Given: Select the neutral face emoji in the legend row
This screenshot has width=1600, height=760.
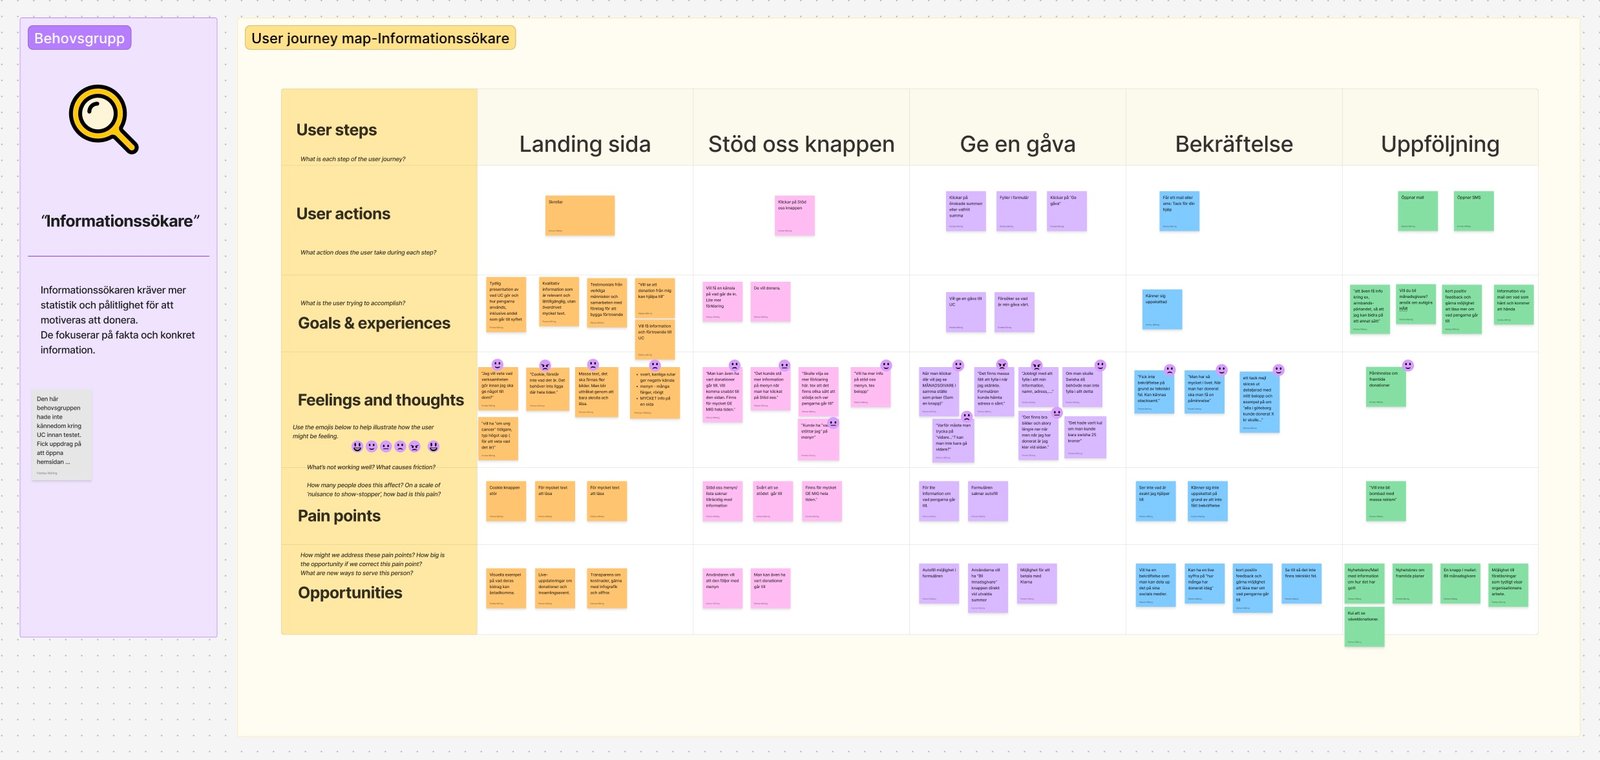Looking at the screenshot, I should click(x=386, y=447).
